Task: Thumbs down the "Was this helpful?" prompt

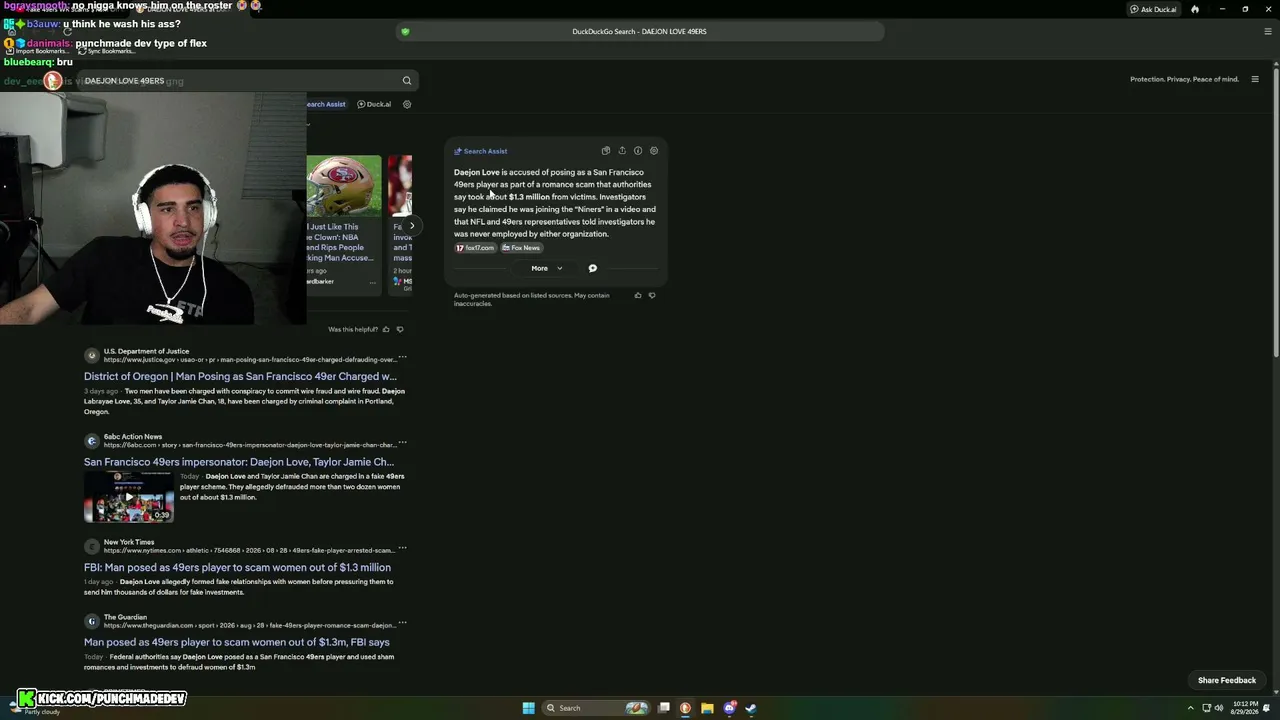Action: click(x=400, y=329)
